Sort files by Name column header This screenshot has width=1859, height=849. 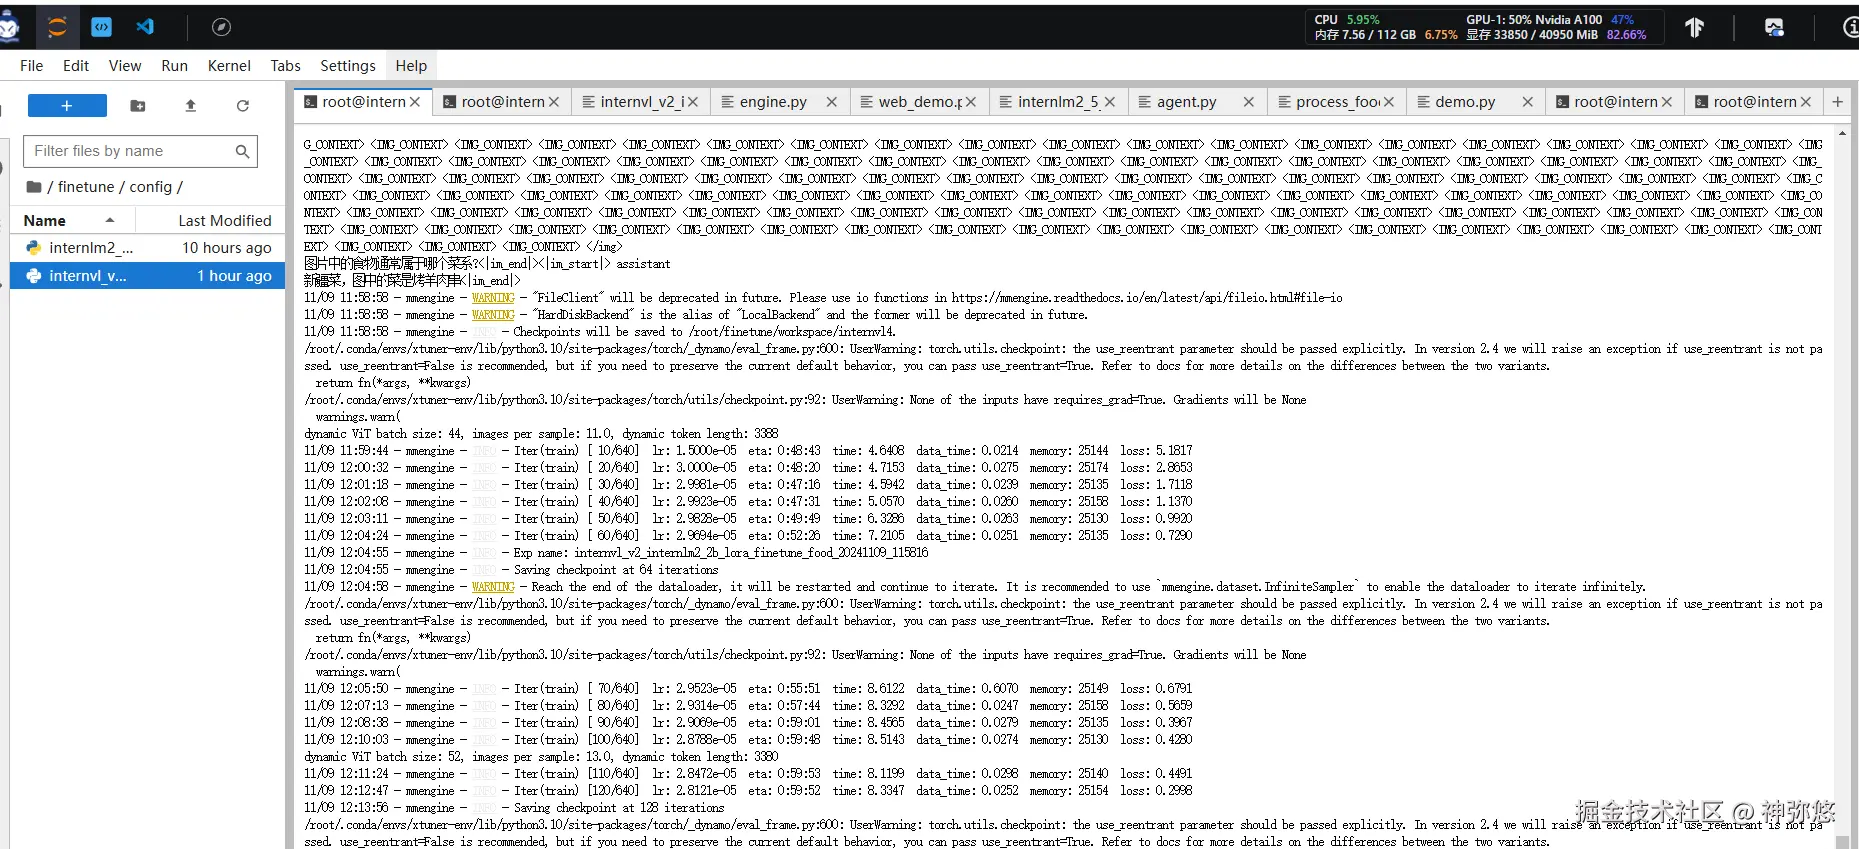pyautogui.click(x=72, y=220)
